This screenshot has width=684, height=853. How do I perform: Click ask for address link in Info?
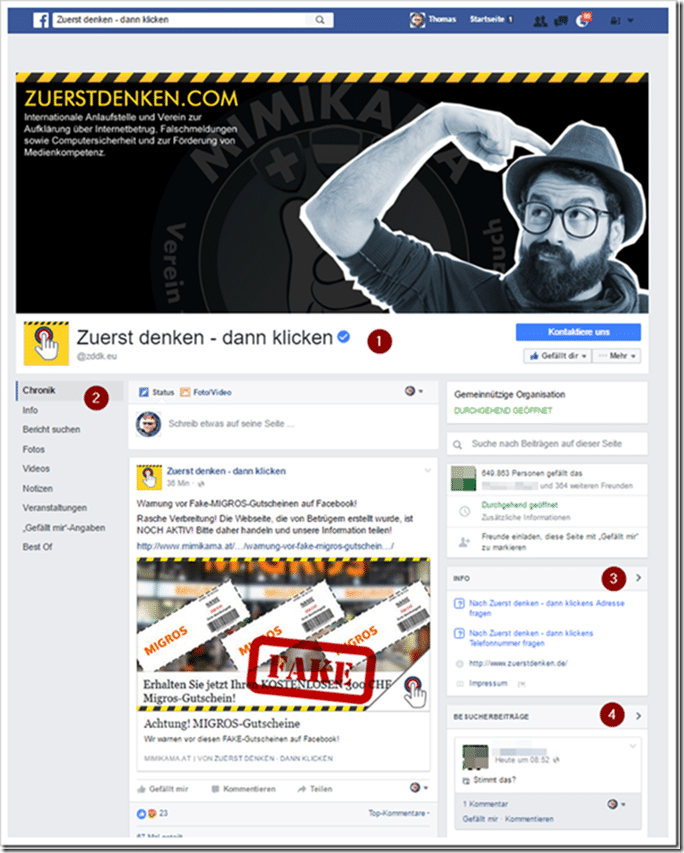546,608
